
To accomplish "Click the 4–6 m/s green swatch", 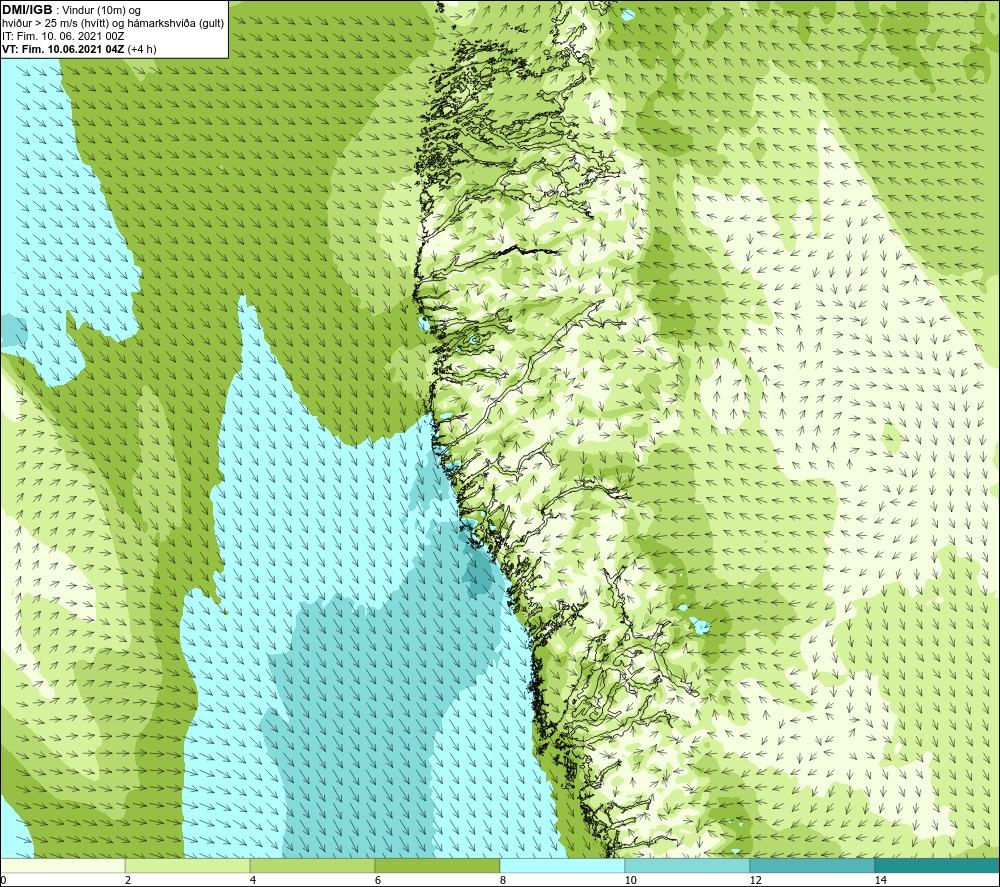I will (312, 865).
